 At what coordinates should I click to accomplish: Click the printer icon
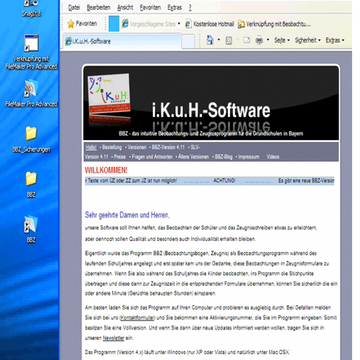[x=259, y=40]
